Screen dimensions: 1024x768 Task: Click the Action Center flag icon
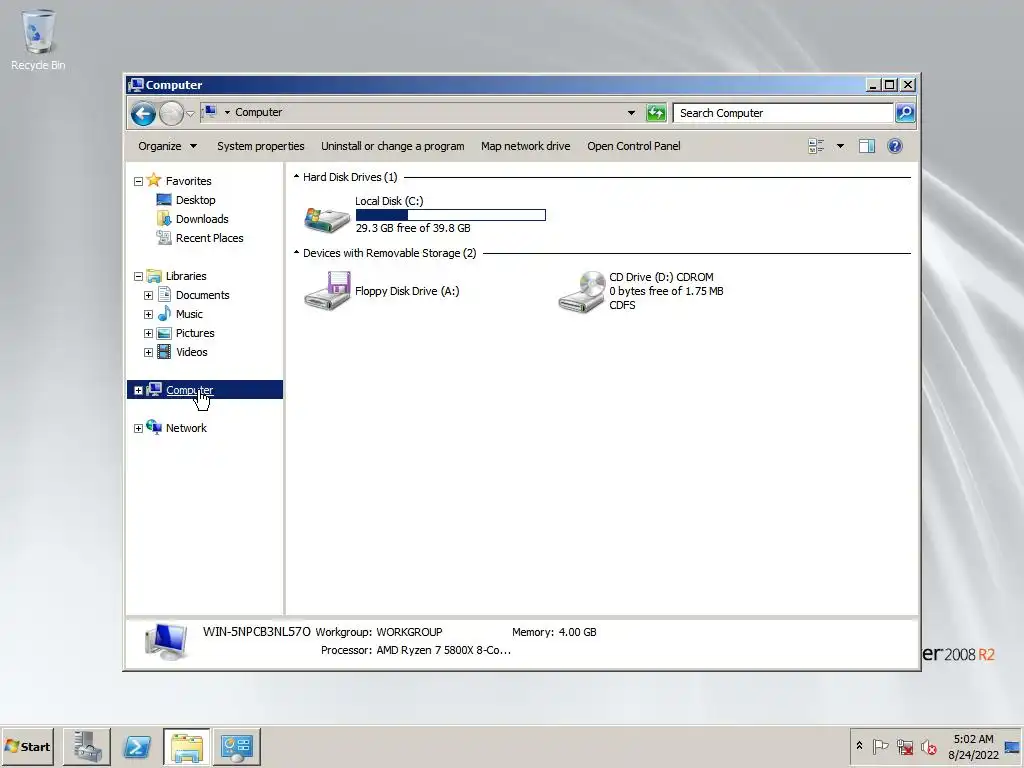pyautogui.click(x=880, y=746)
